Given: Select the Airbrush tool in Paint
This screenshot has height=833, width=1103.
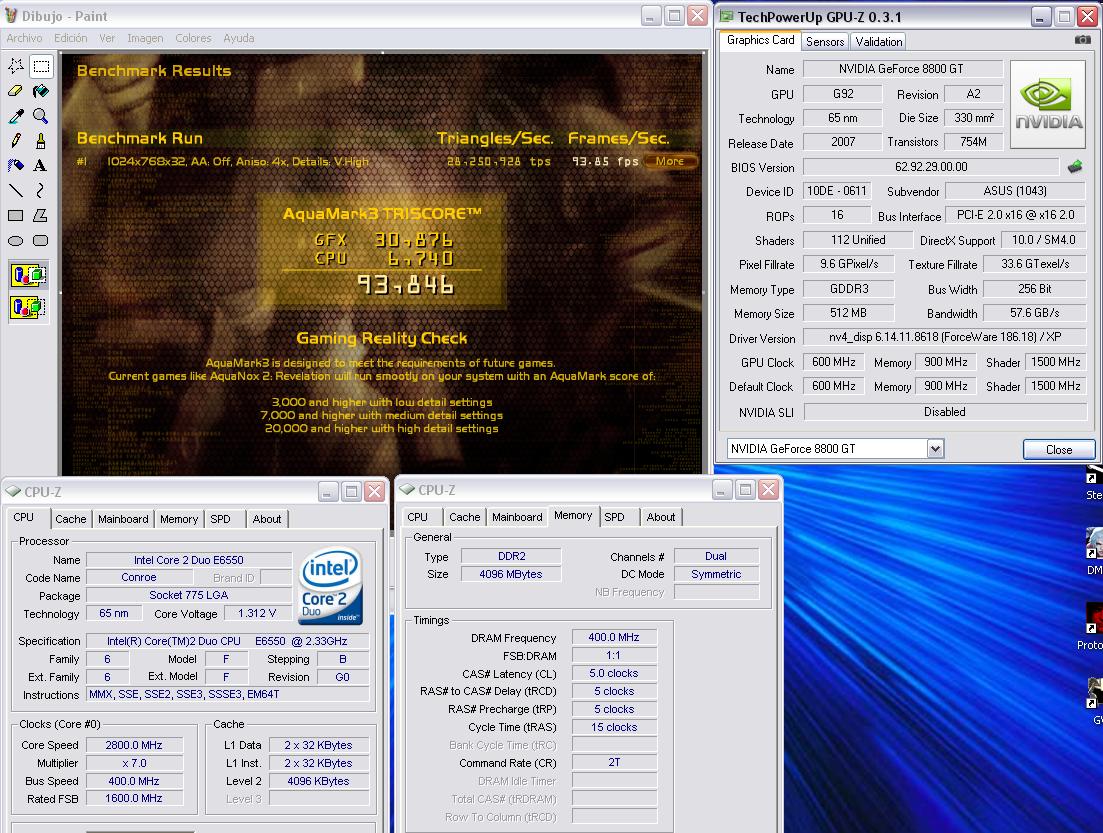Looking at the screenshot, I should coord(16,165).
